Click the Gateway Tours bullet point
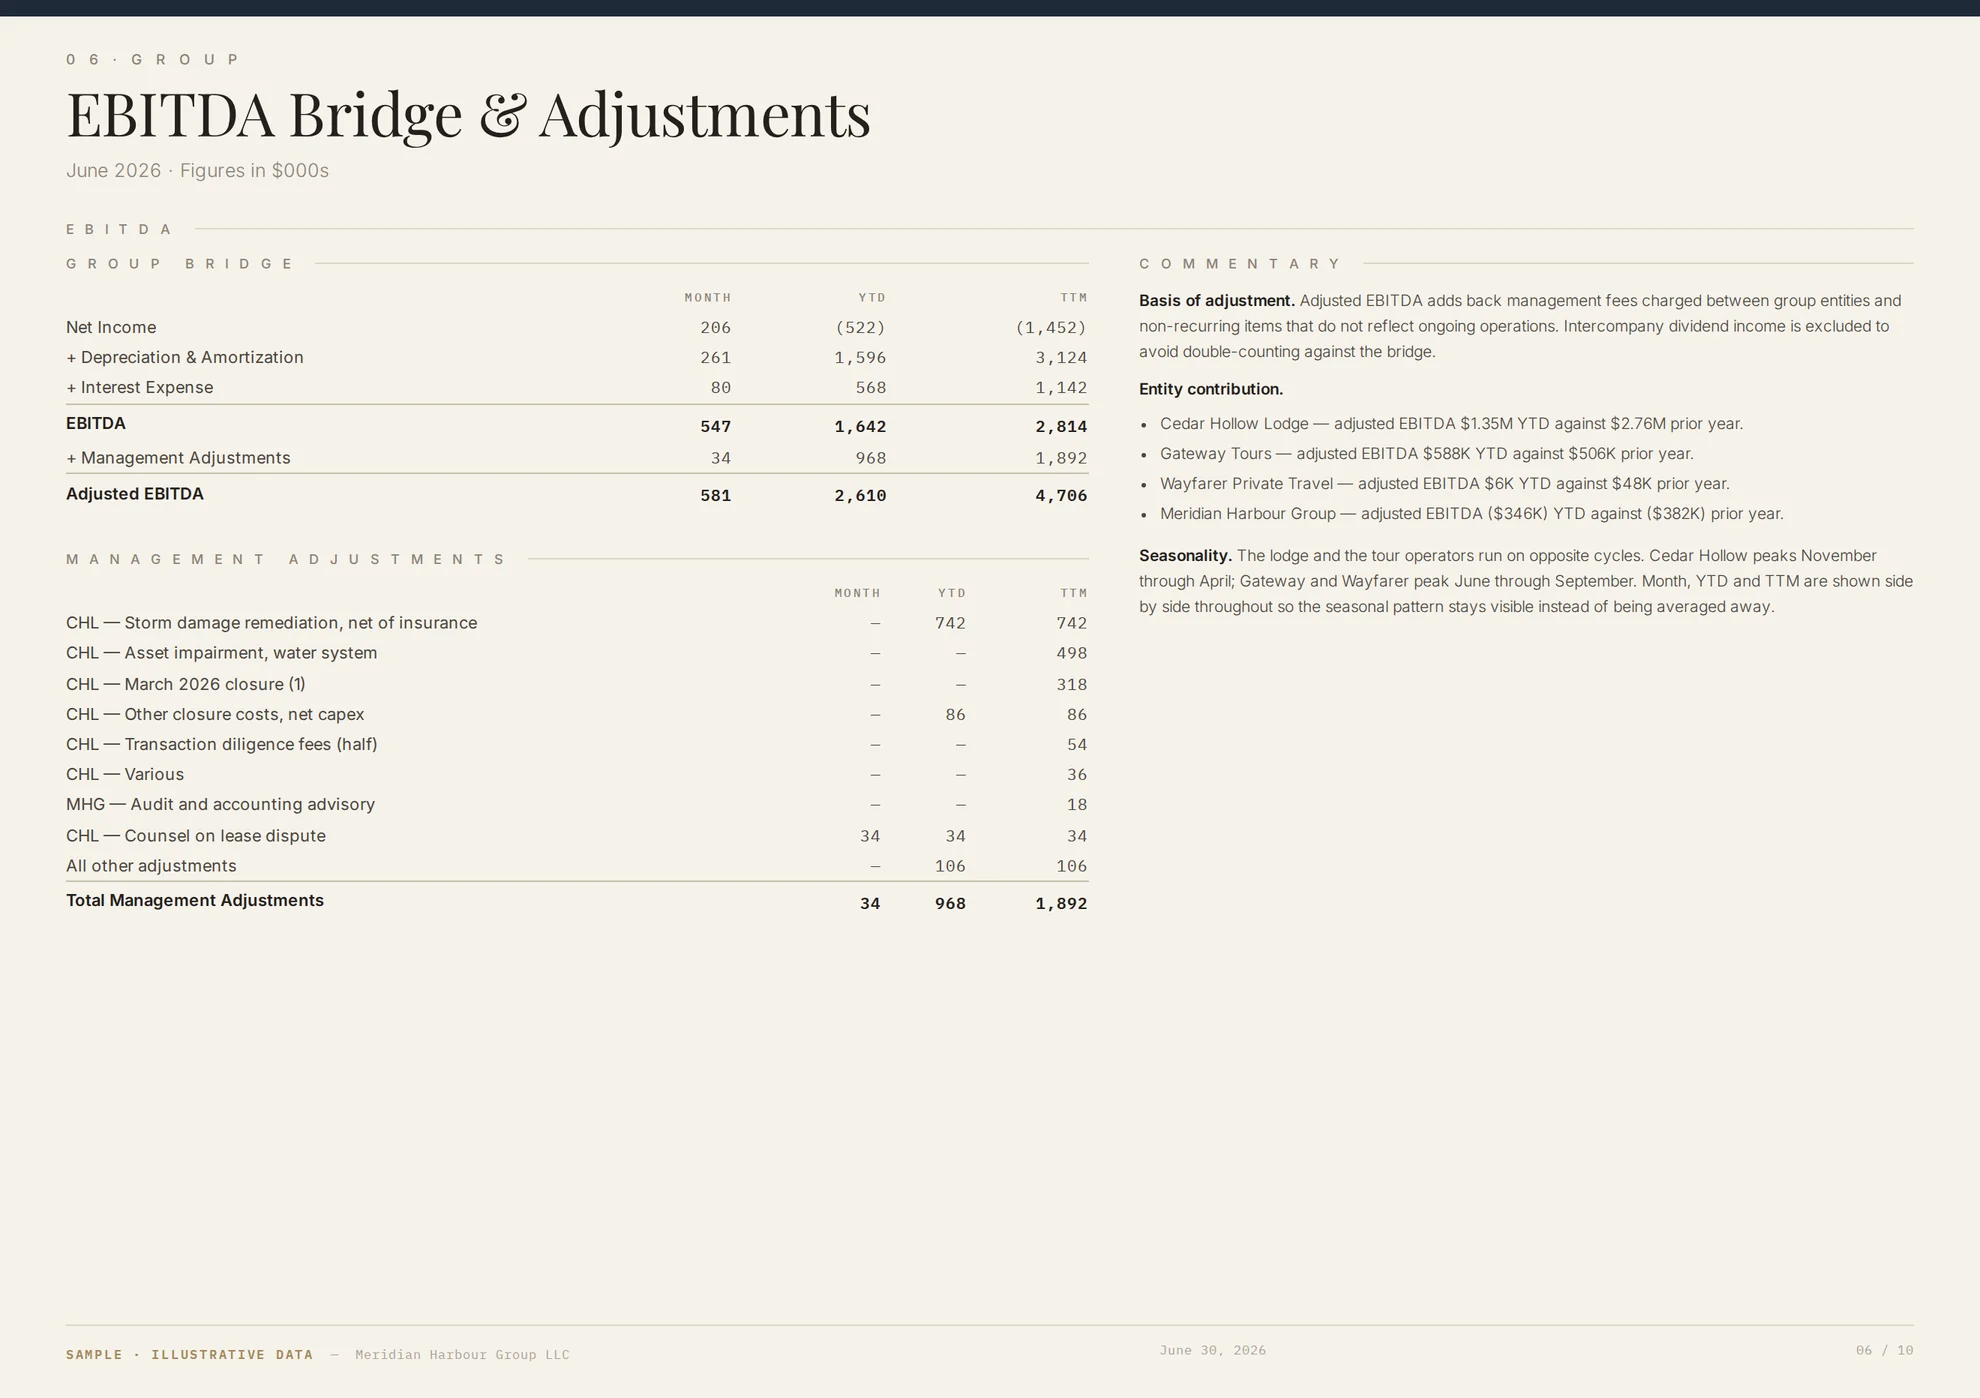This screenshot has width=1980, height=1398. coord(1427,453)
